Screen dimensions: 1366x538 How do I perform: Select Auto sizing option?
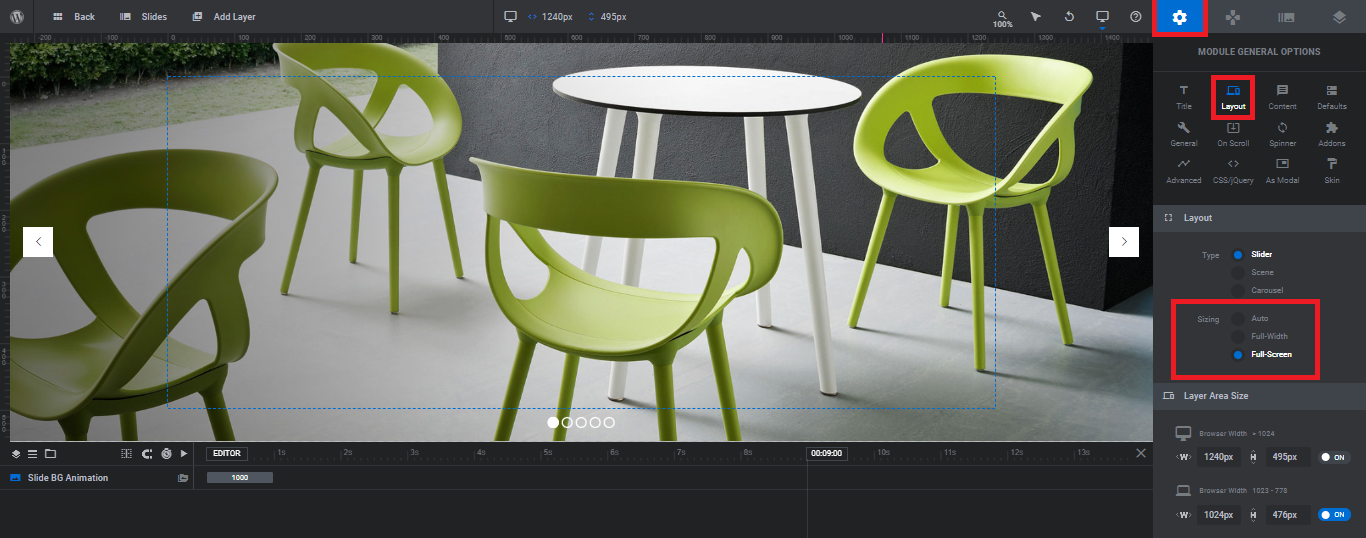[x=1238, y=319]
